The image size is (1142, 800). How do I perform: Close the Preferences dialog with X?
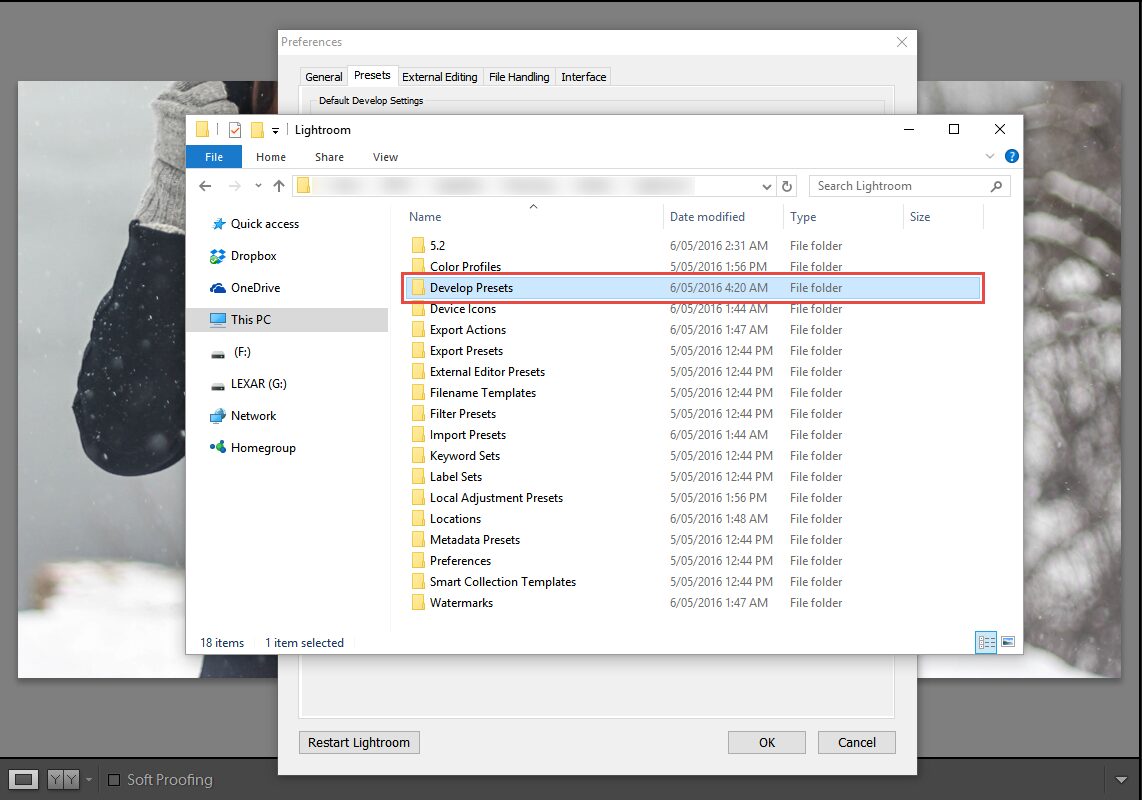902,42
